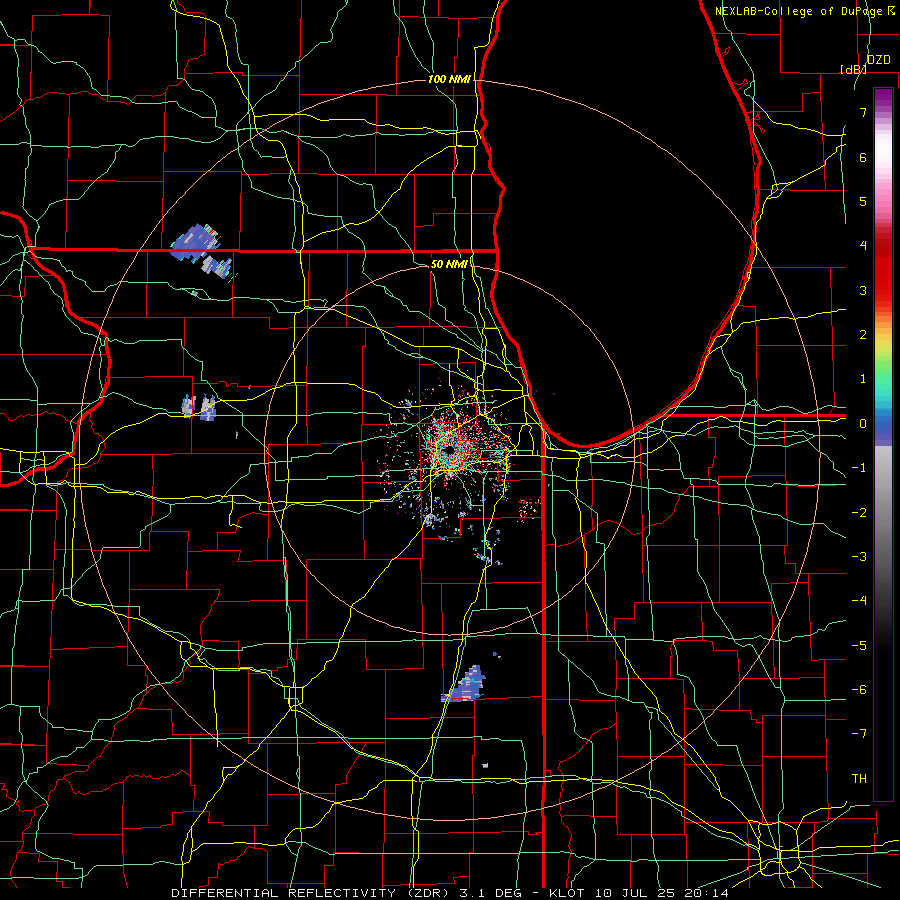The image size is (900, 900).
Task: Click the KLOT station identifier in the caption
Action: pos(566,893)
